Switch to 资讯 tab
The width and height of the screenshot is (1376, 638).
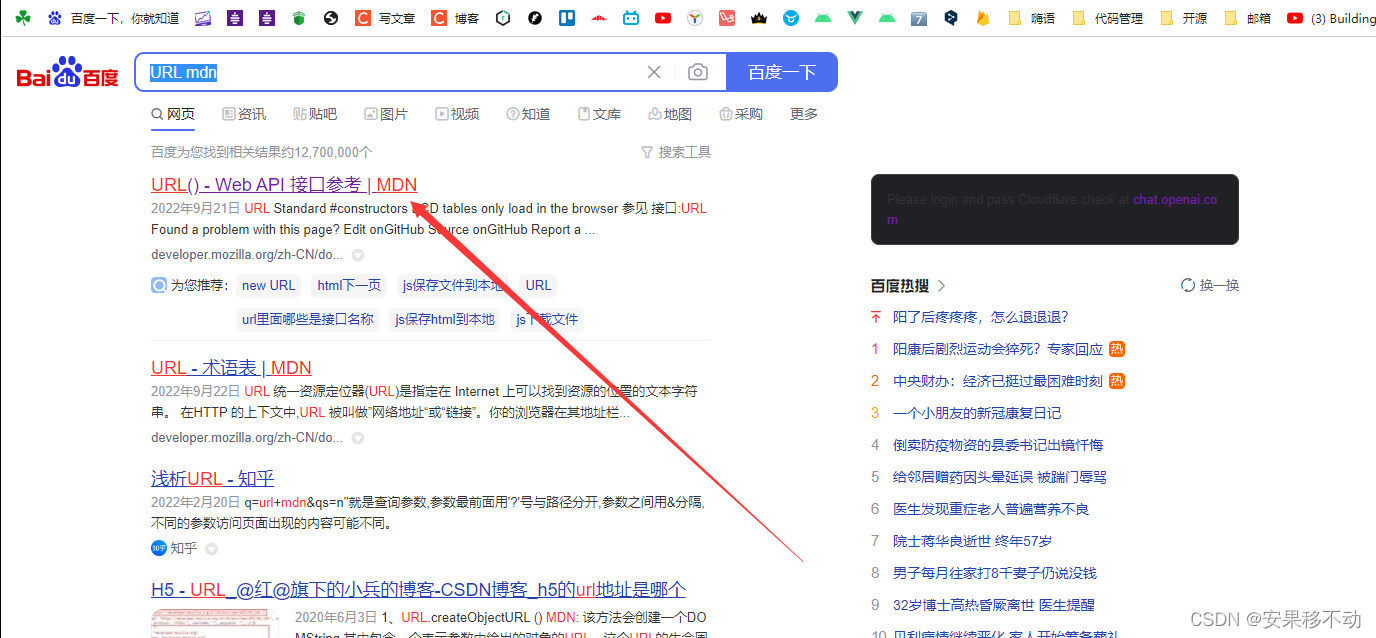pyautogui.click(x=244, y=114)
